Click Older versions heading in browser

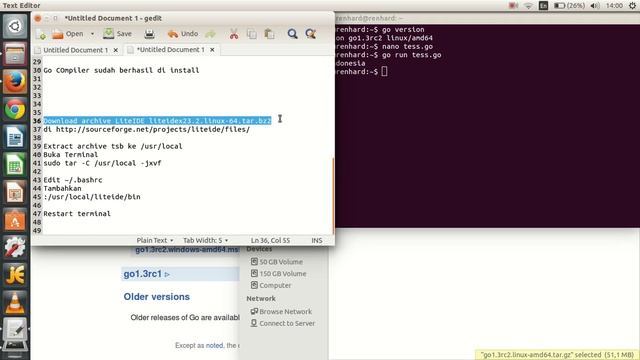point(157,297)
